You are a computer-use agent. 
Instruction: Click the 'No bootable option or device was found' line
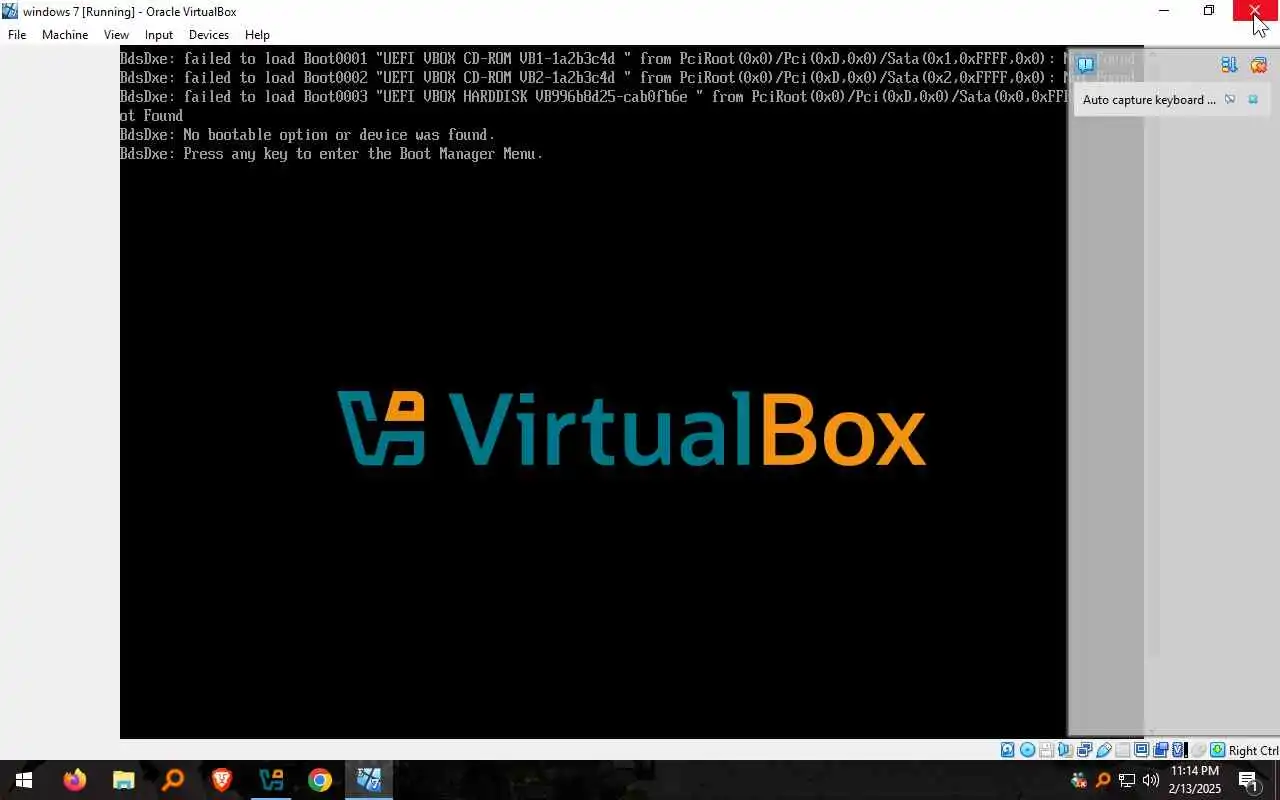coord(307,135)
